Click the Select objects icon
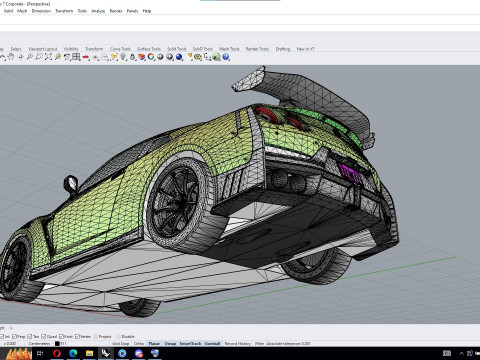The image size is (480, 360). 114,57
